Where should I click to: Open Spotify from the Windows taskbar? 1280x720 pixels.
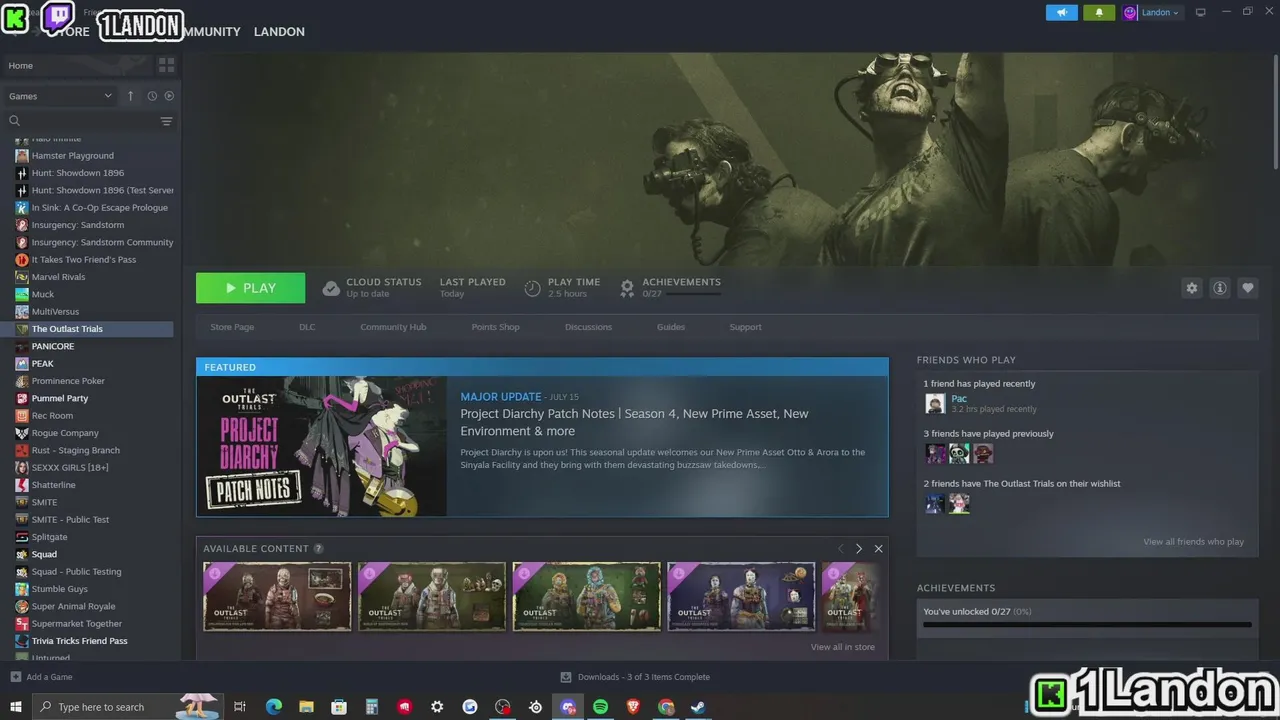600,707
